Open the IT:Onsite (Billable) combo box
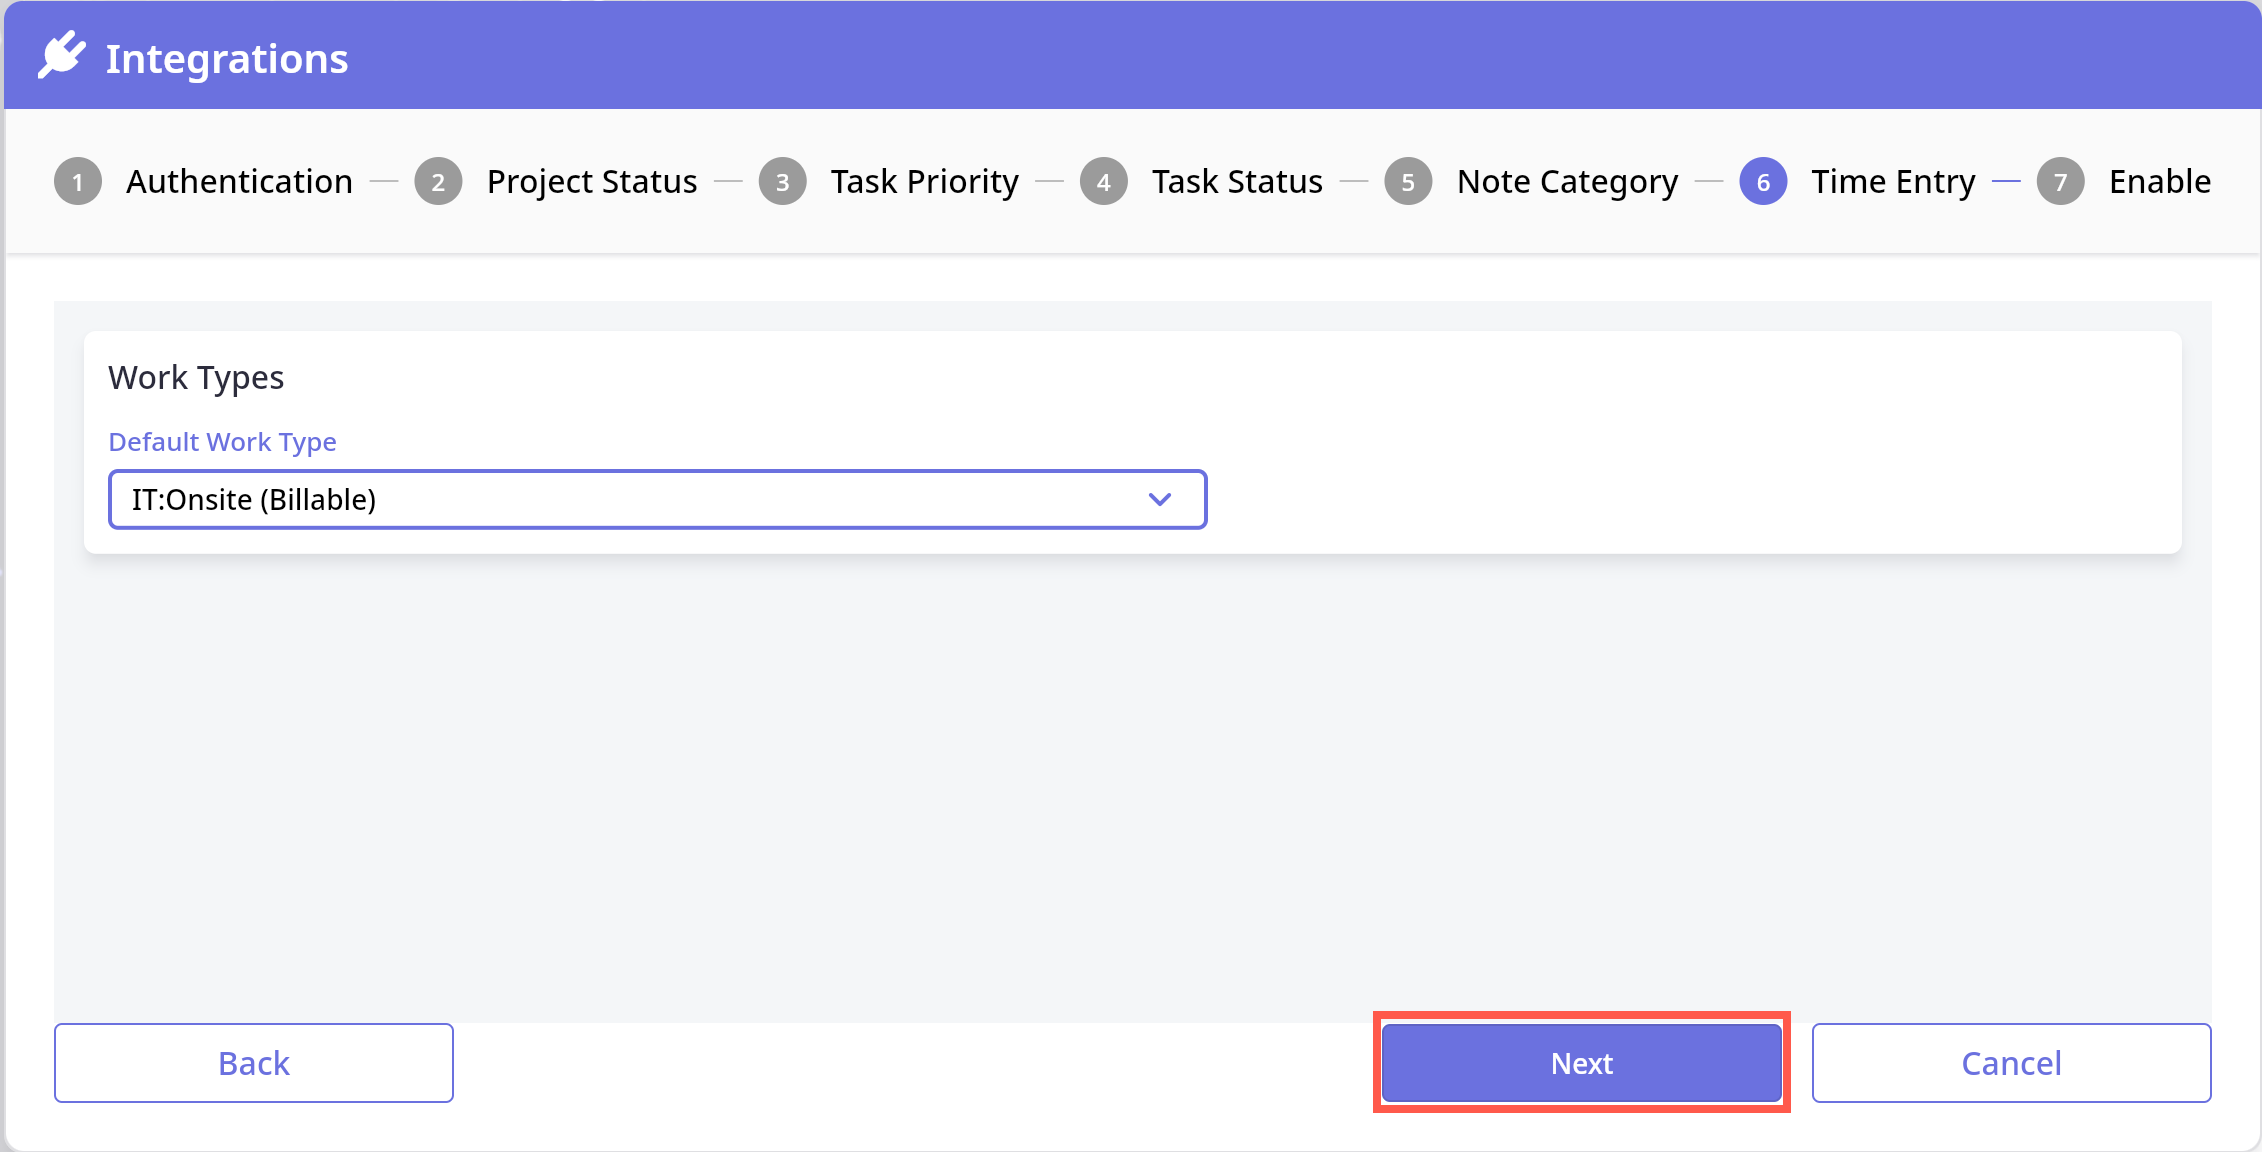The height and width of the screenshot is (1152, 2262). (x=640, y=499)
